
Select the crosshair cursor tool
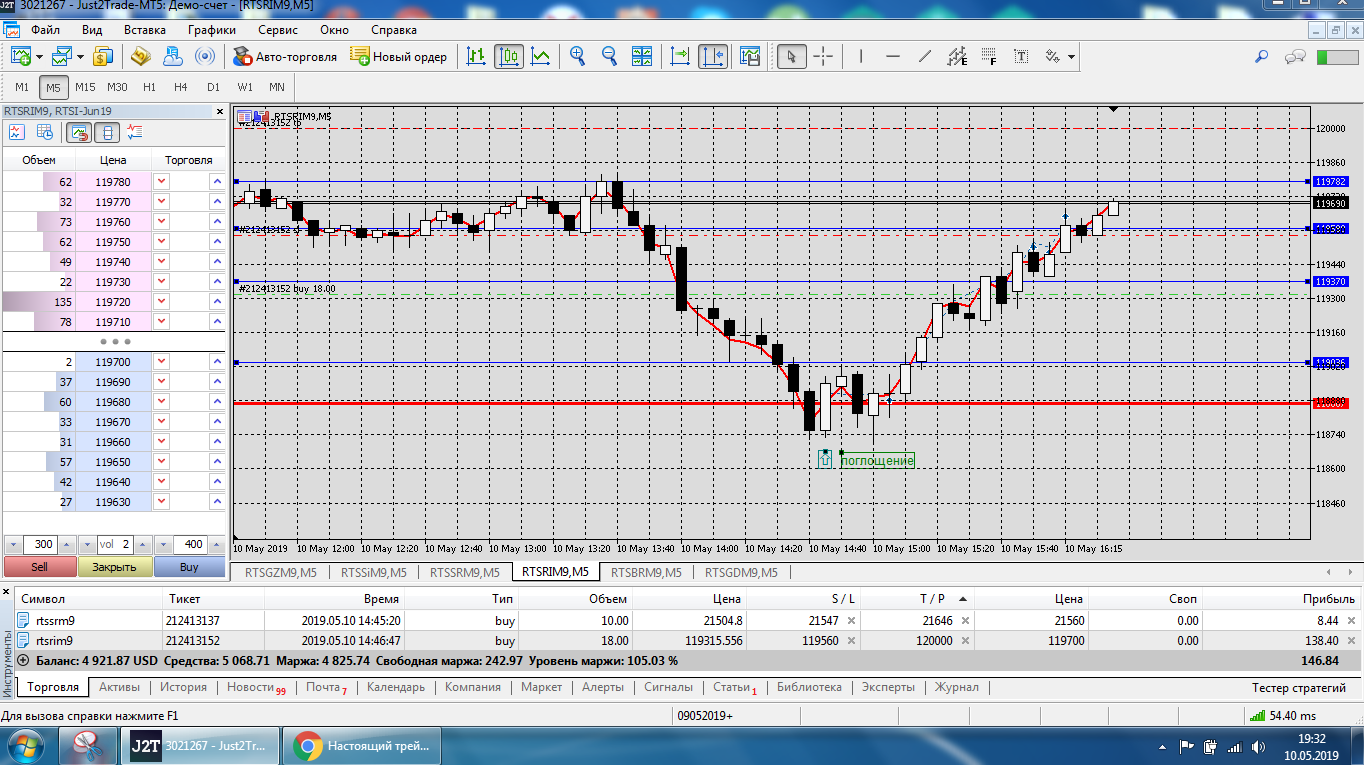823,57
